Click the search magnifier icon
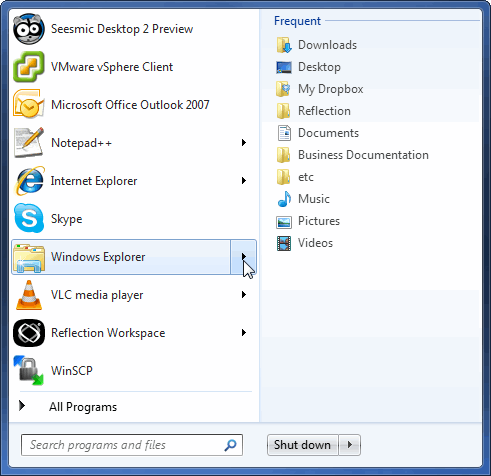The image size is (491, 476). 230,445
